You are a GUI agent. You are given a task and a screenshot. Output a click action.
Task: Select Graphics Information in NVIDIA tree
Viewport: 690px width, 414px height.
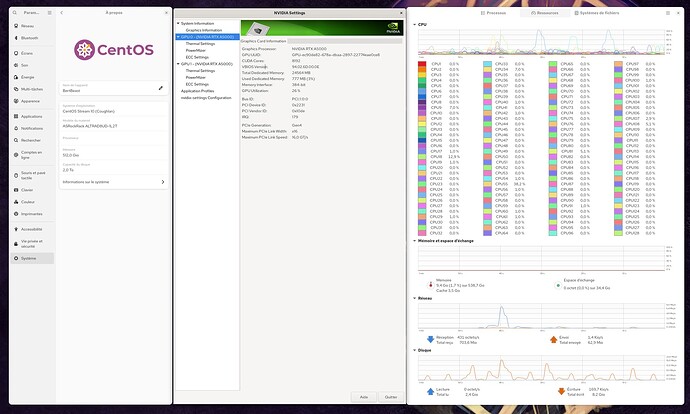click(204, 30)
